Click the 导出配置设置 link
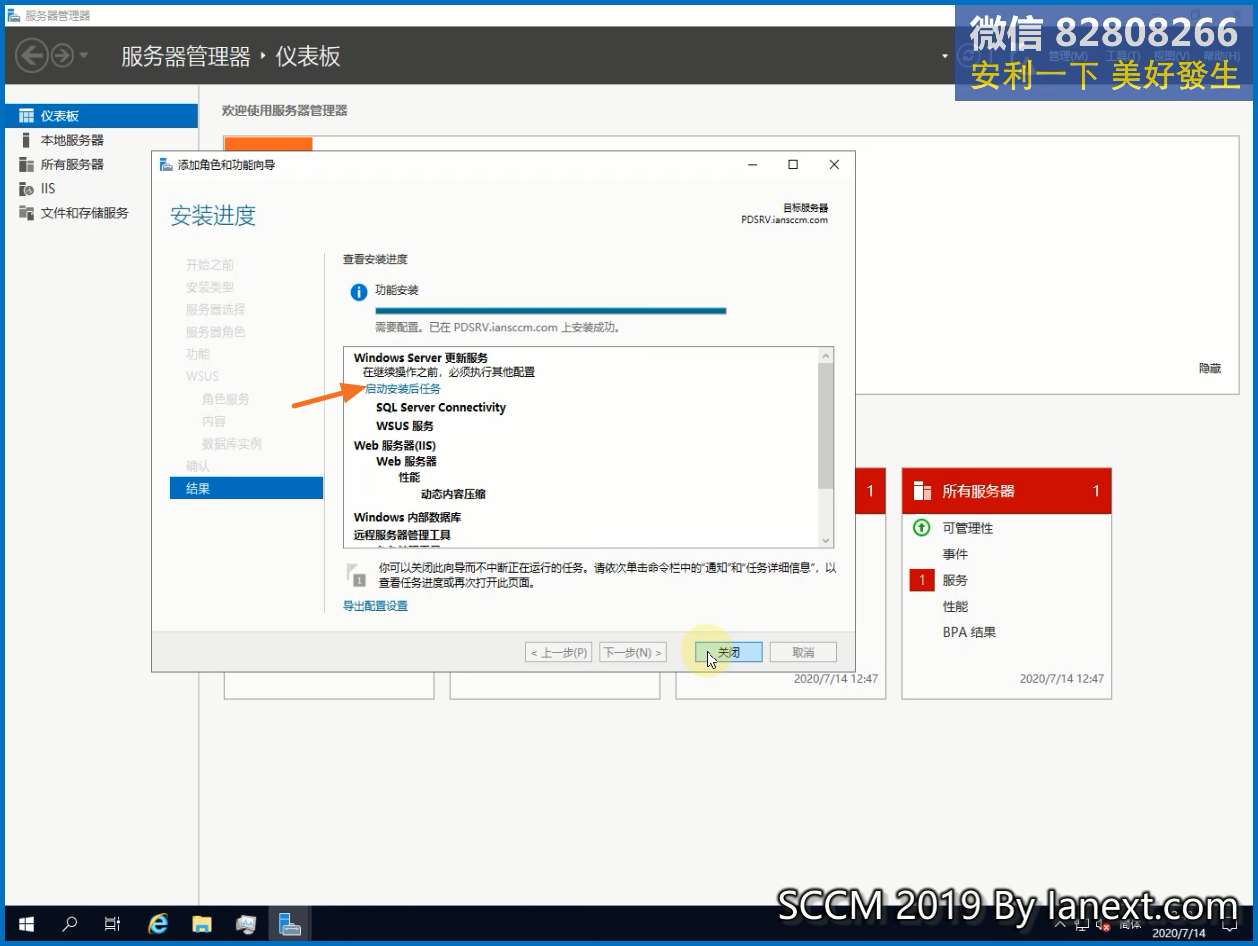The height and width of the screenshot is (946, 1258). click(x=375, y=606)
